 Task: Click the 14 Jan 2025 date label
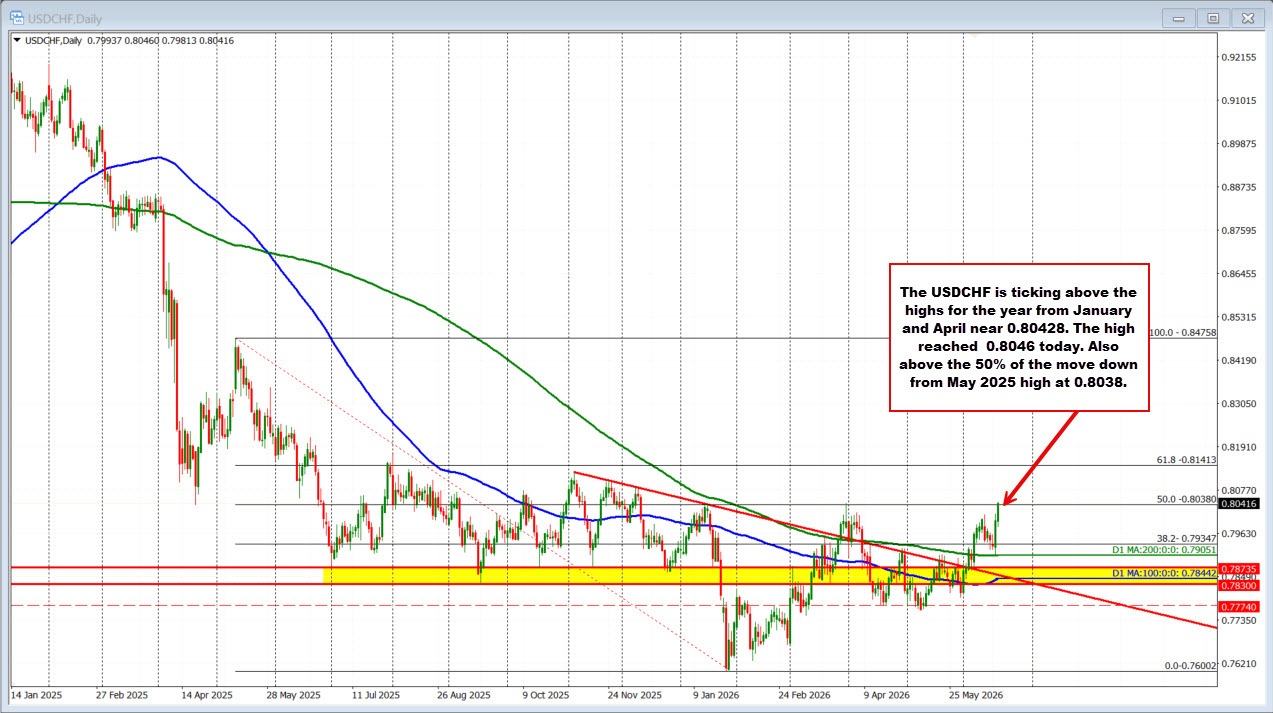36,693
